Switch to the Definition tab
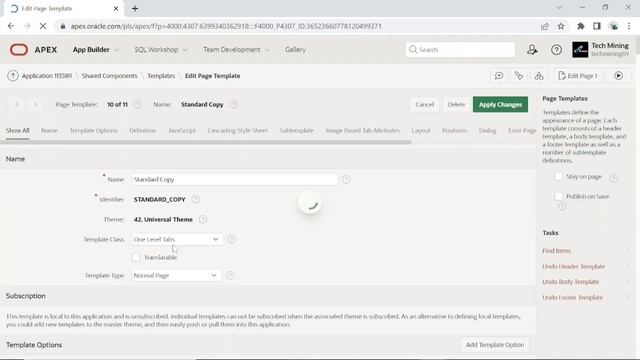This screenshot has width=640, height=360. point(142,131)
